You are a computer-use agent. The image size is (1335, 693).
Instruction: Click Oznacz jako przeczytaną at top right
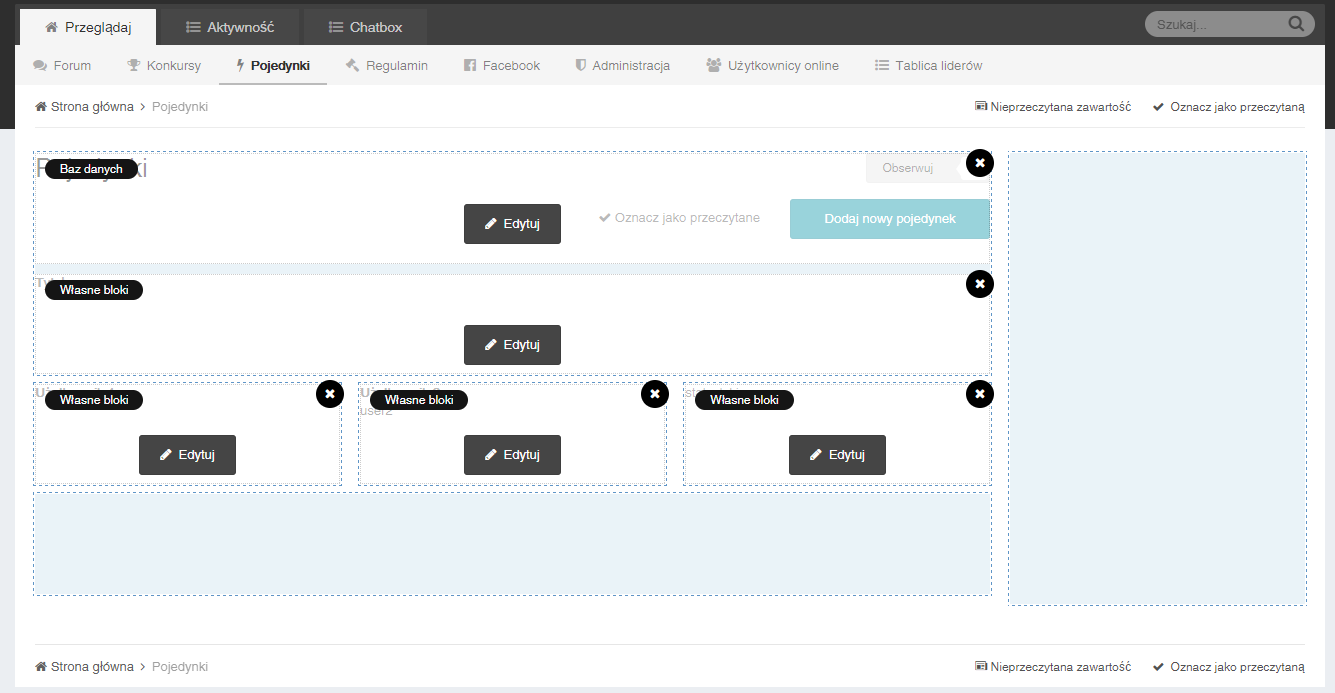click(x=1228, y=107)
